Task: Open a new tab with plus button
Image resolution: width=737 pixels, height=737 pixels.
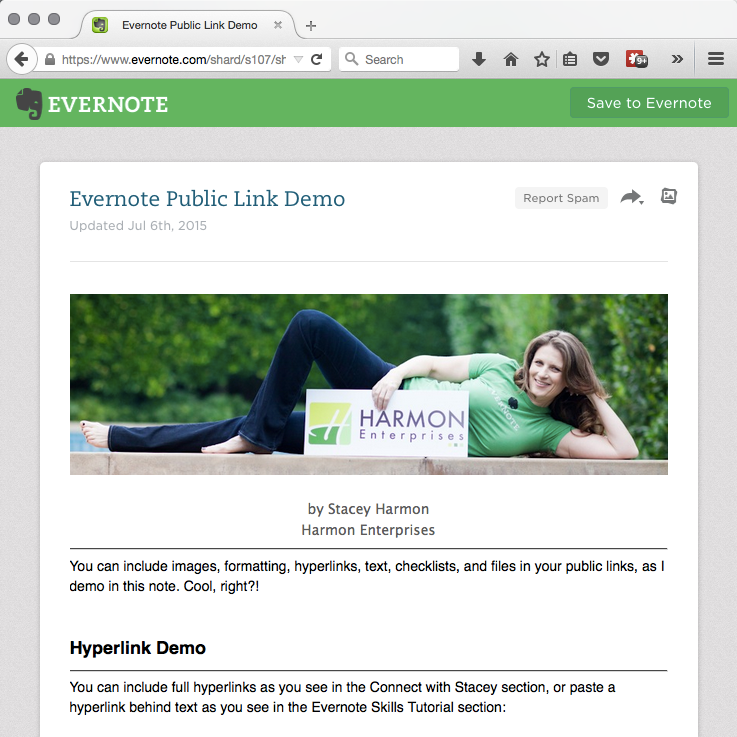Action: point(311,25)
